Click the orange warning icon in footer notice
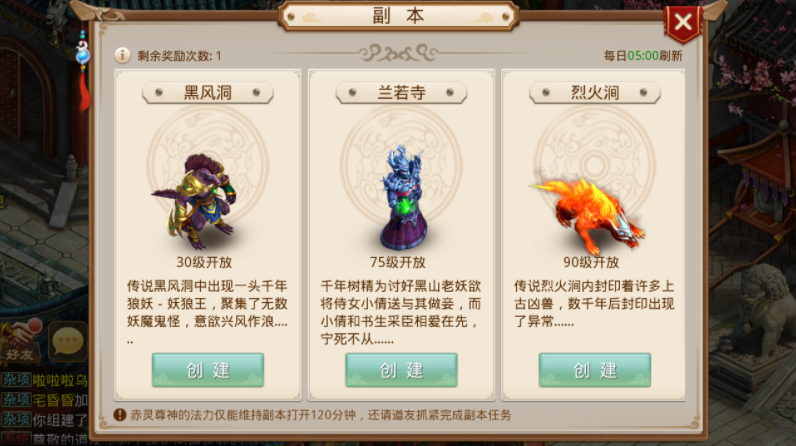The image size is (796, 446). pos(120,415)
